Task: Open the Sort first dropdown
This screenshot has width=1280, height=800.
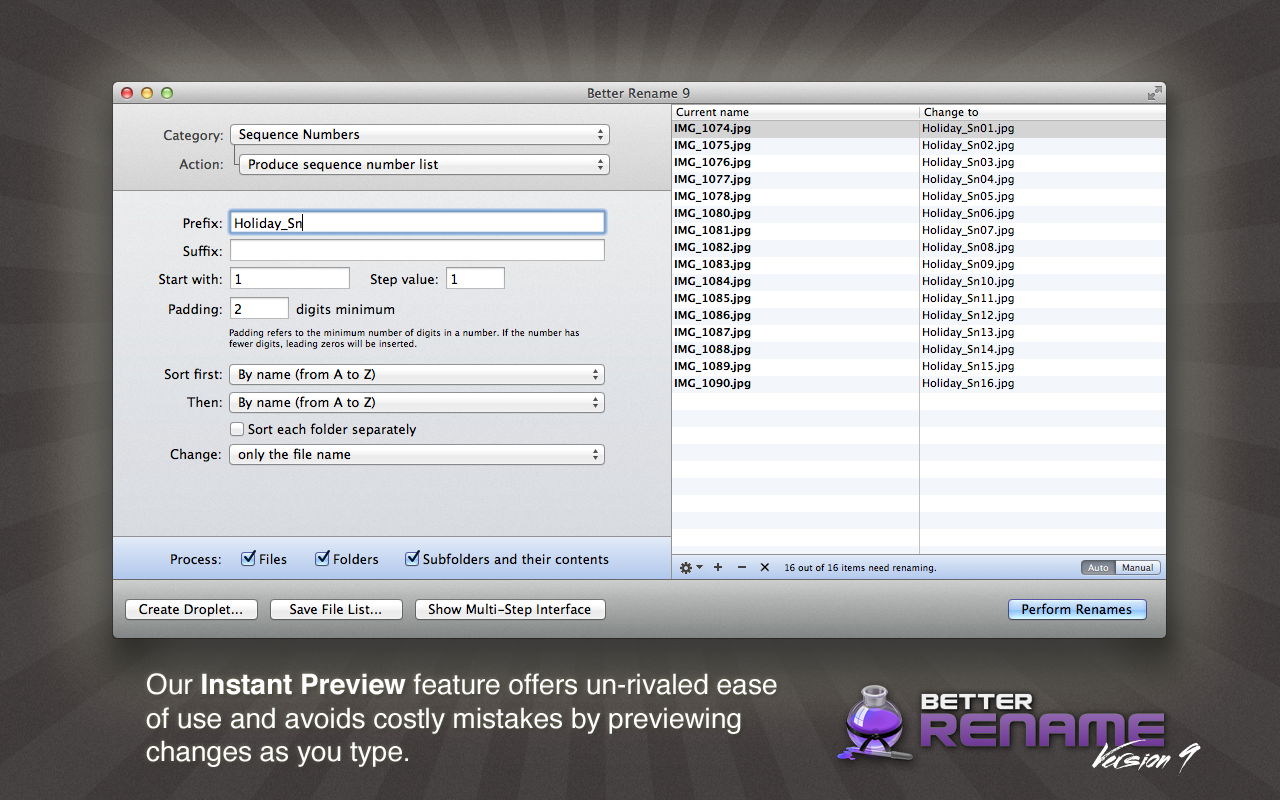Action: [417, 375]
